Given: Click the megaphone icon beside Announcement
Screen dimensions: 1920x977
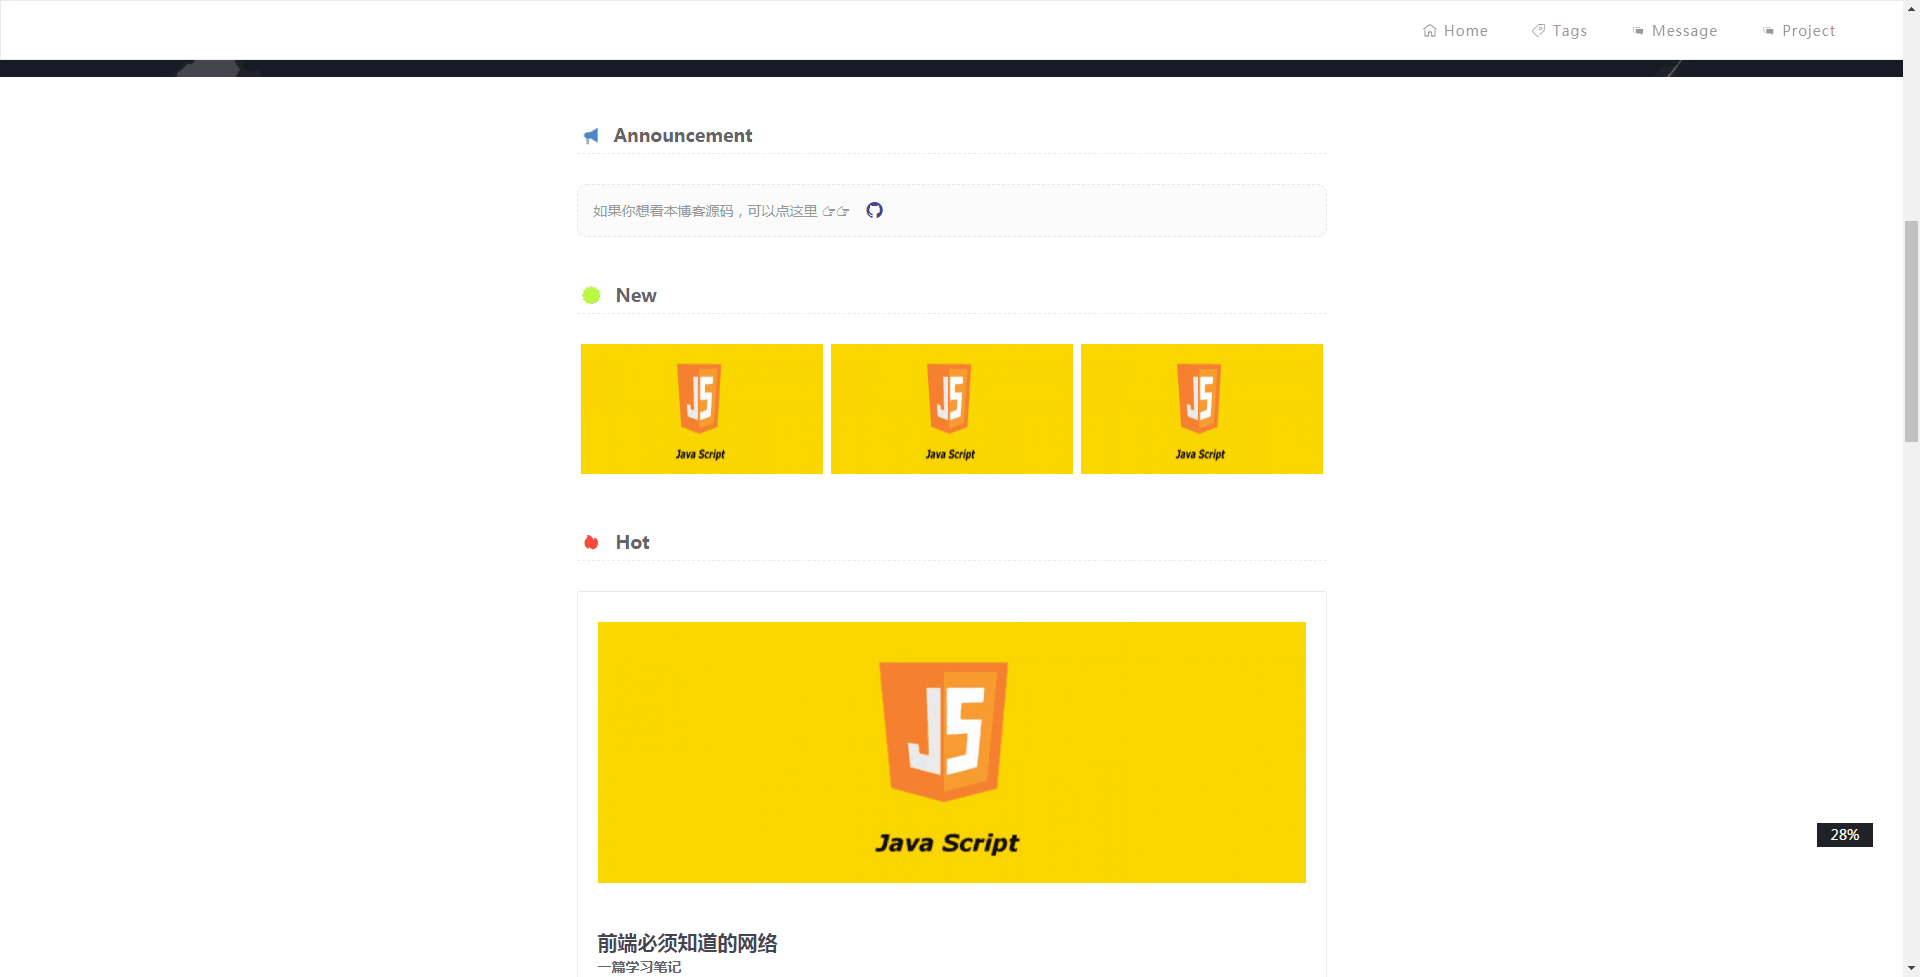Looking at the screenshot, I should click(x=591, y=136).
